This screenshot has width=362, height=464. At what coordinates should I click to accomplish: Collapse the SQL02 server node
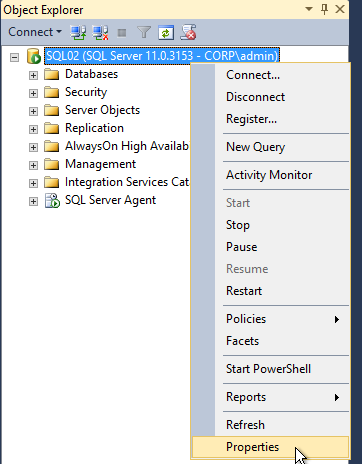click(14, 57)
